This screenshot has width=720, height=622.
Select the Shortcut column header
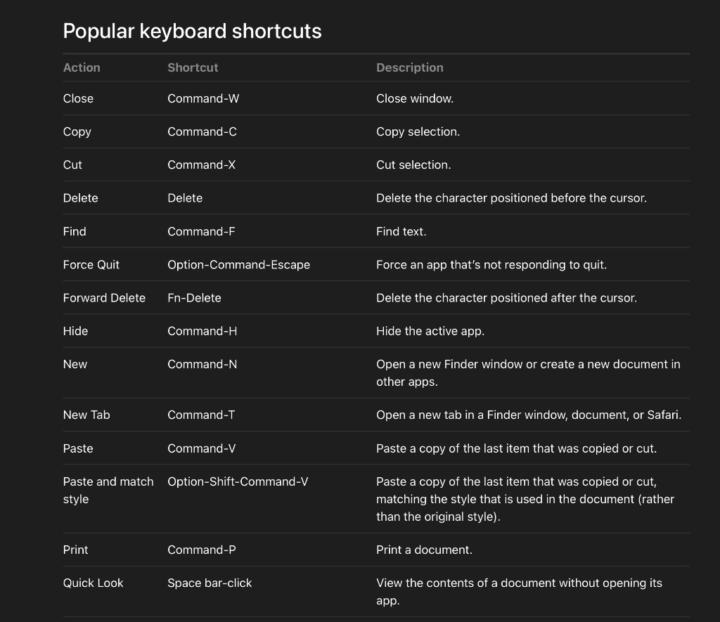point(193,67)
